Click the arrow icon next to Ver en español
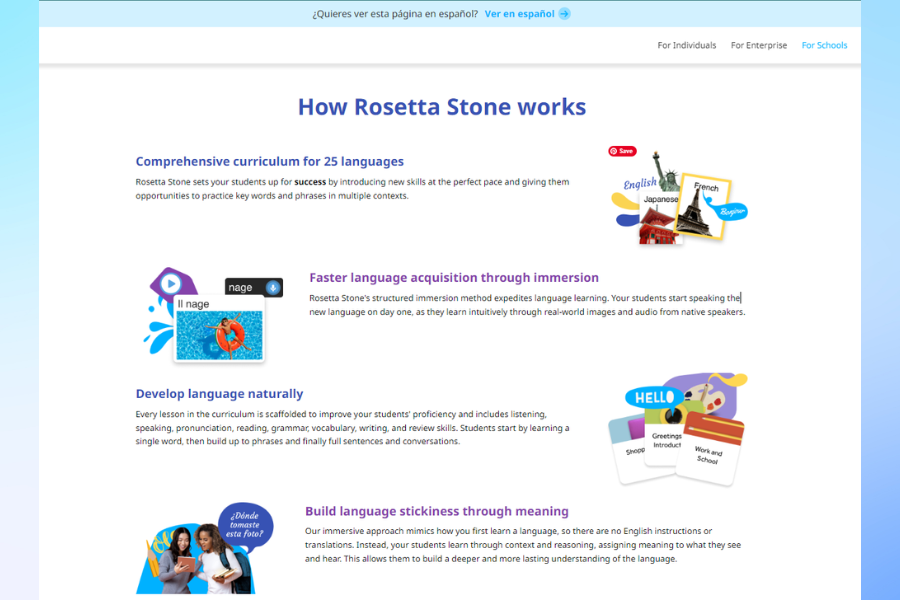Viewport: 900px width, 600px height. (565, 14)
